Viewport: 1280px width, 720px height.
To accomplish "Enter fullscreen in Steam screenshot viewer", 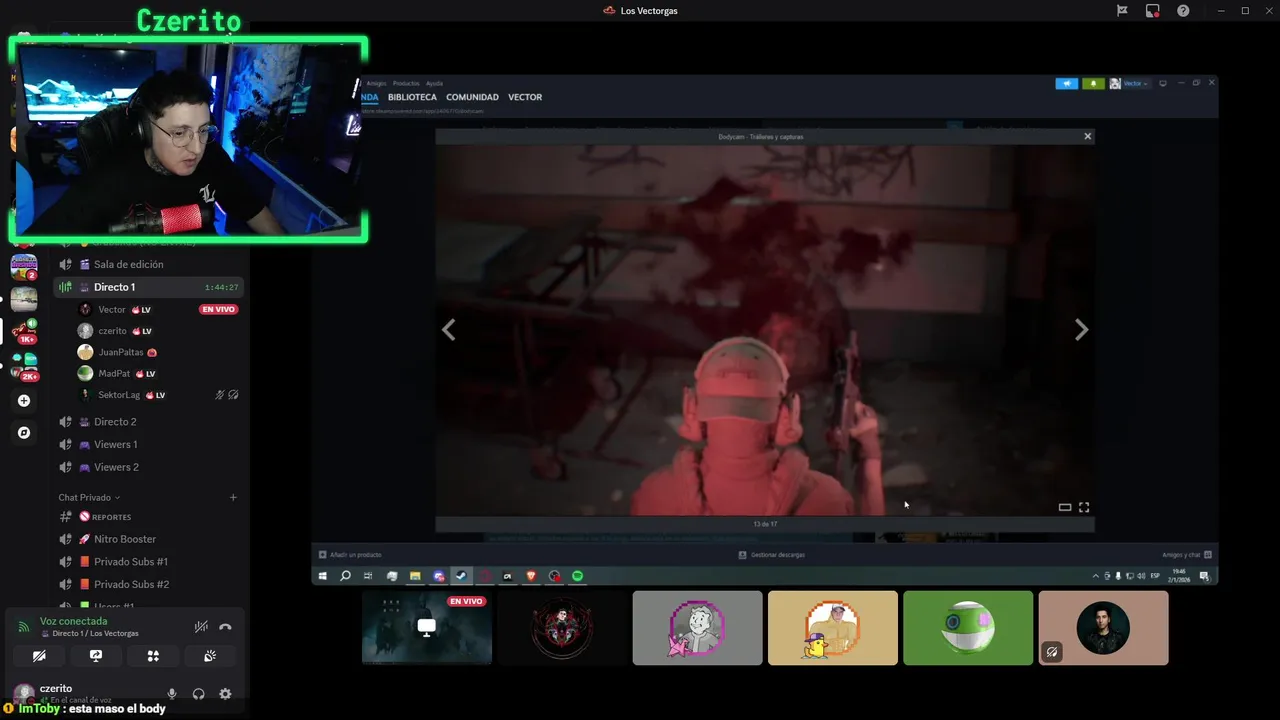I will pyautogui.click(x=1084, y=507).
